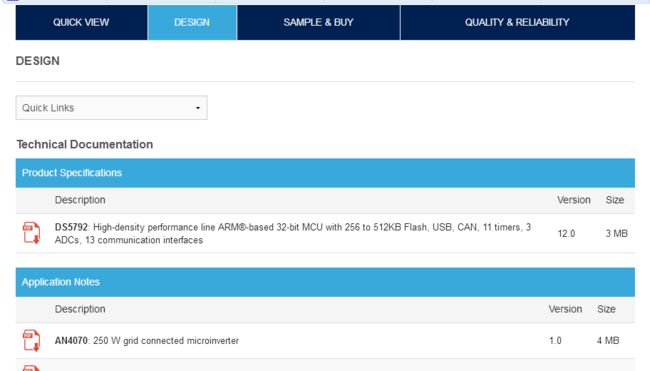
Task: Click the Application Notes section header
Action: tap(325, 282)
